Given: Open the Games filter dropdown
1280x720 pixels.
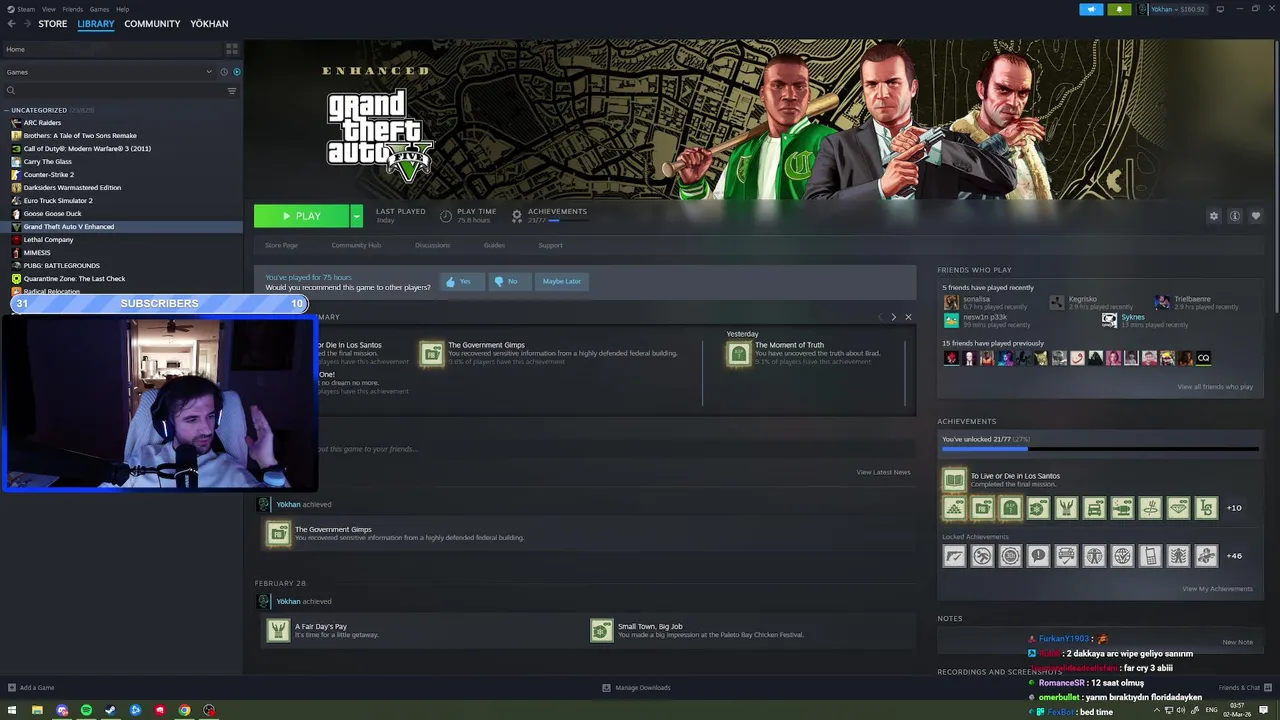Looking at the screenshot, I should point(108,72).
